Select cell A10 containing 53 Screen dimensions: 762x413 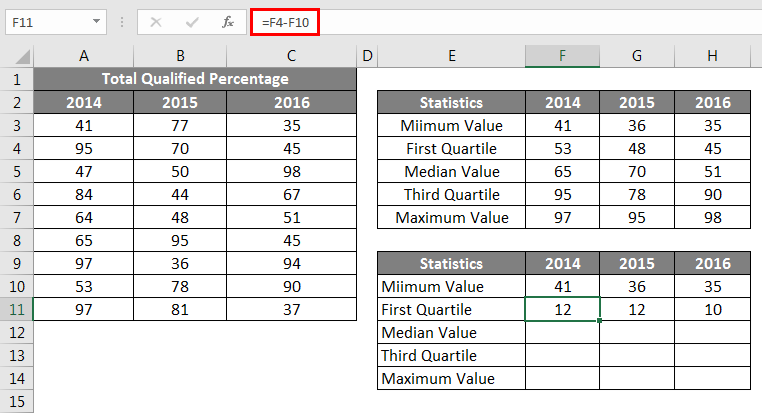coord(84,286)
